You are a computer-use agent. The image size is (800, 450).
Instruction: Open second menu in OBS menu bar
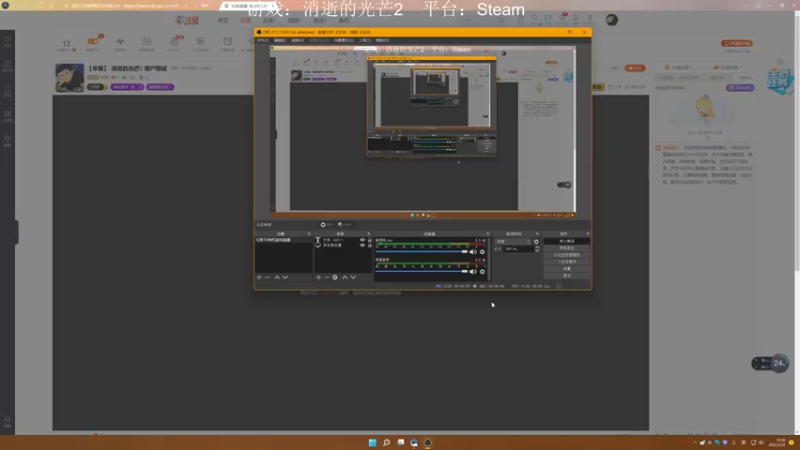(x=280, y=40)
